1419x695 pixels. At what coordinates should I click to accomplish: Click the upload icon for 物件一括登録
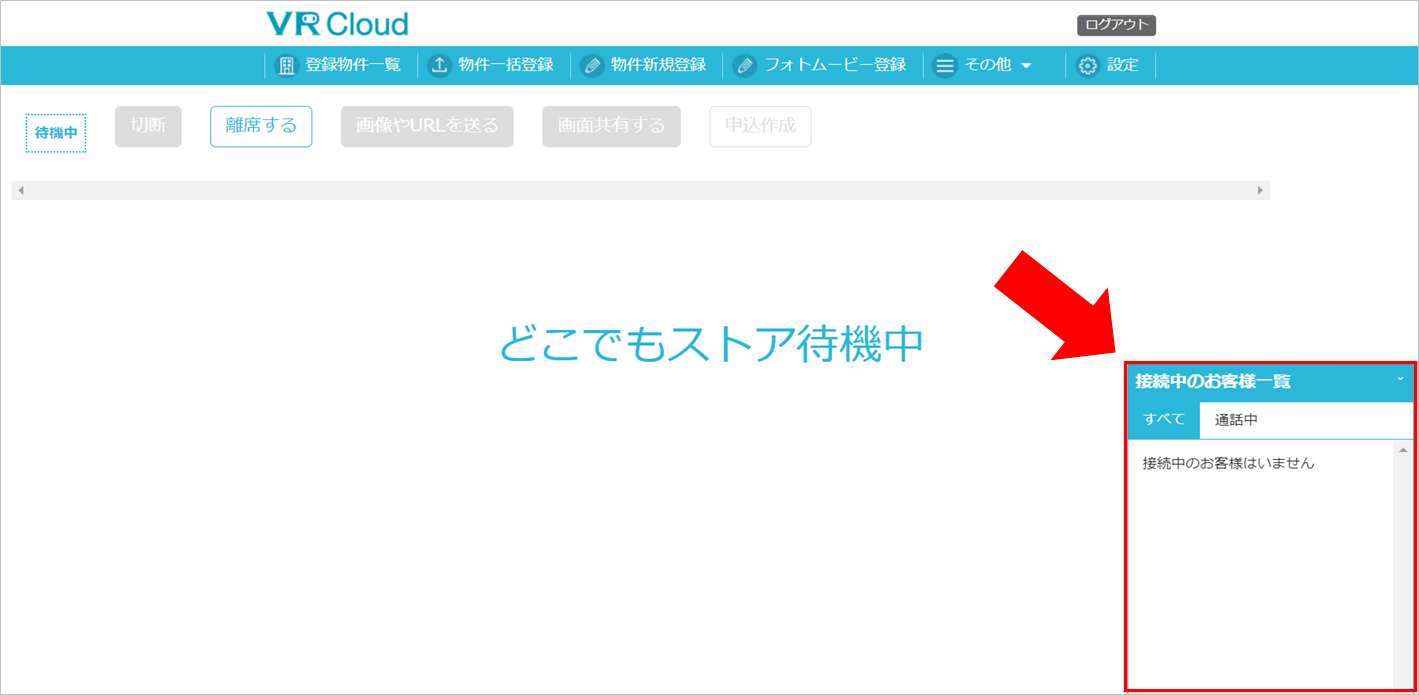pyautogui.click(x=439, y=66)
